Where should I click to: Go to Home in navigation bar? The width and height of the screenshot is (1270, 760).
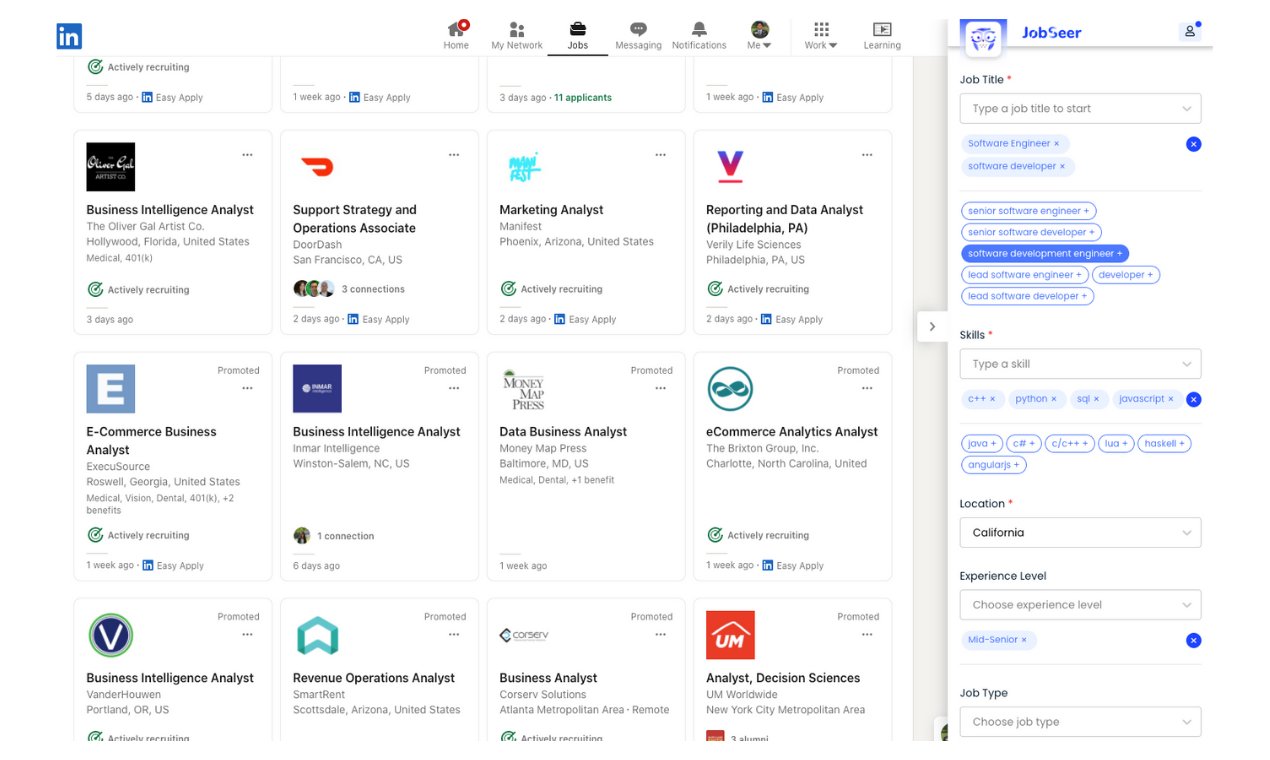(x=456, y=35)
